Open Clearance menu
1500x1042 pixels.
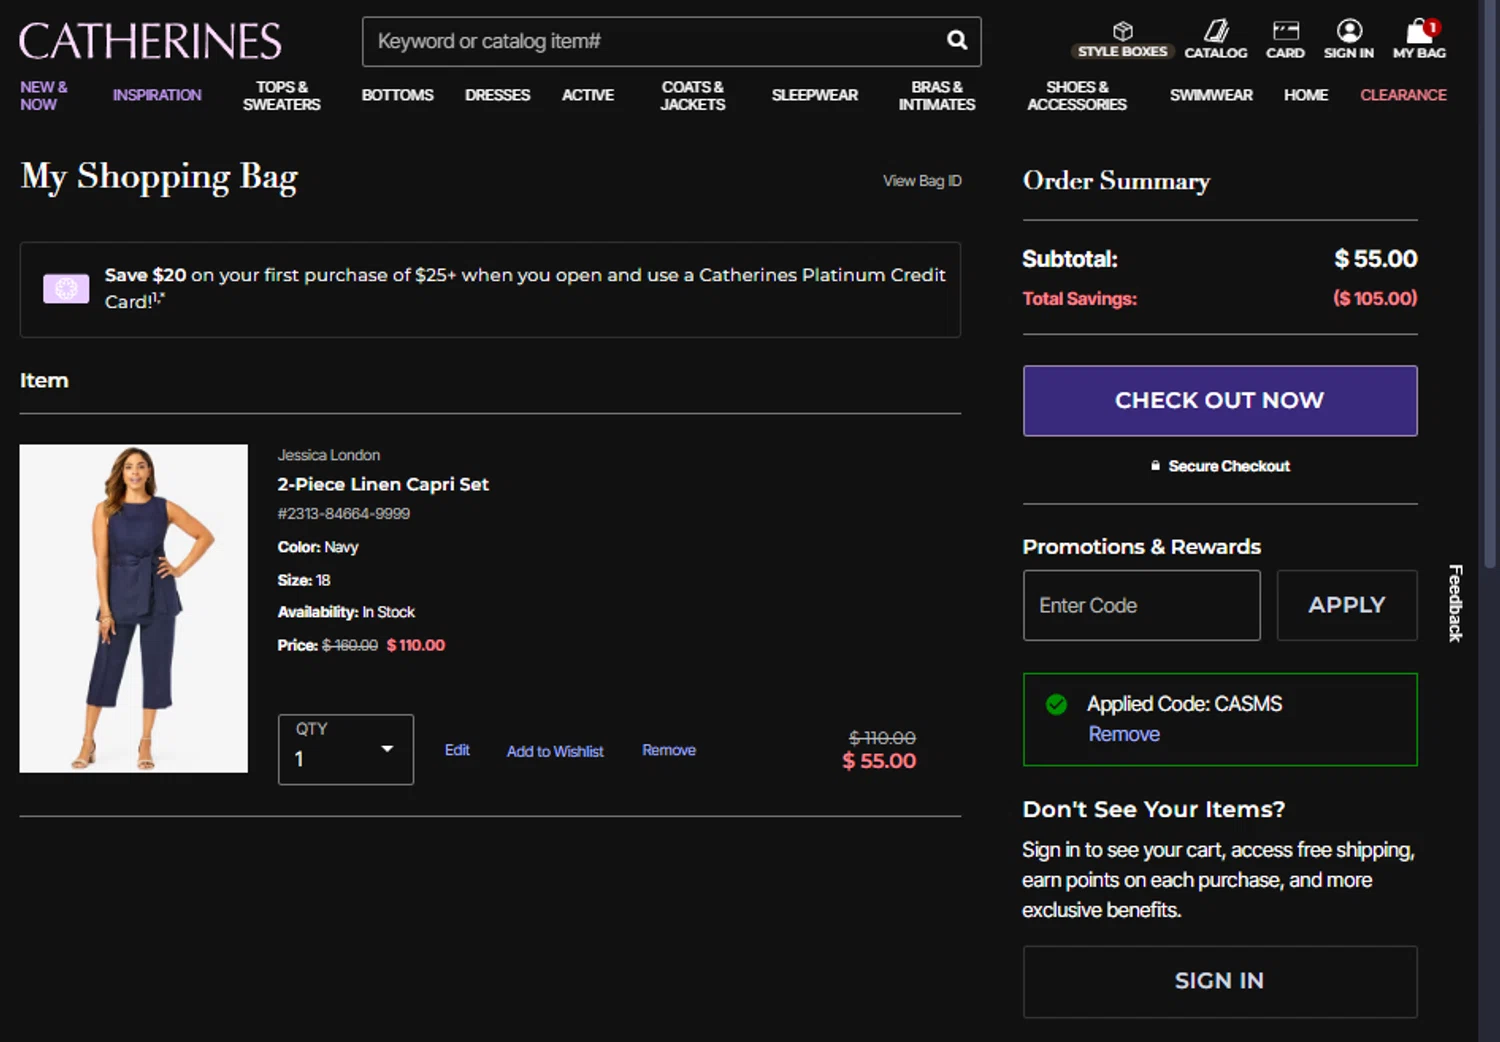tap(1403, 95)
